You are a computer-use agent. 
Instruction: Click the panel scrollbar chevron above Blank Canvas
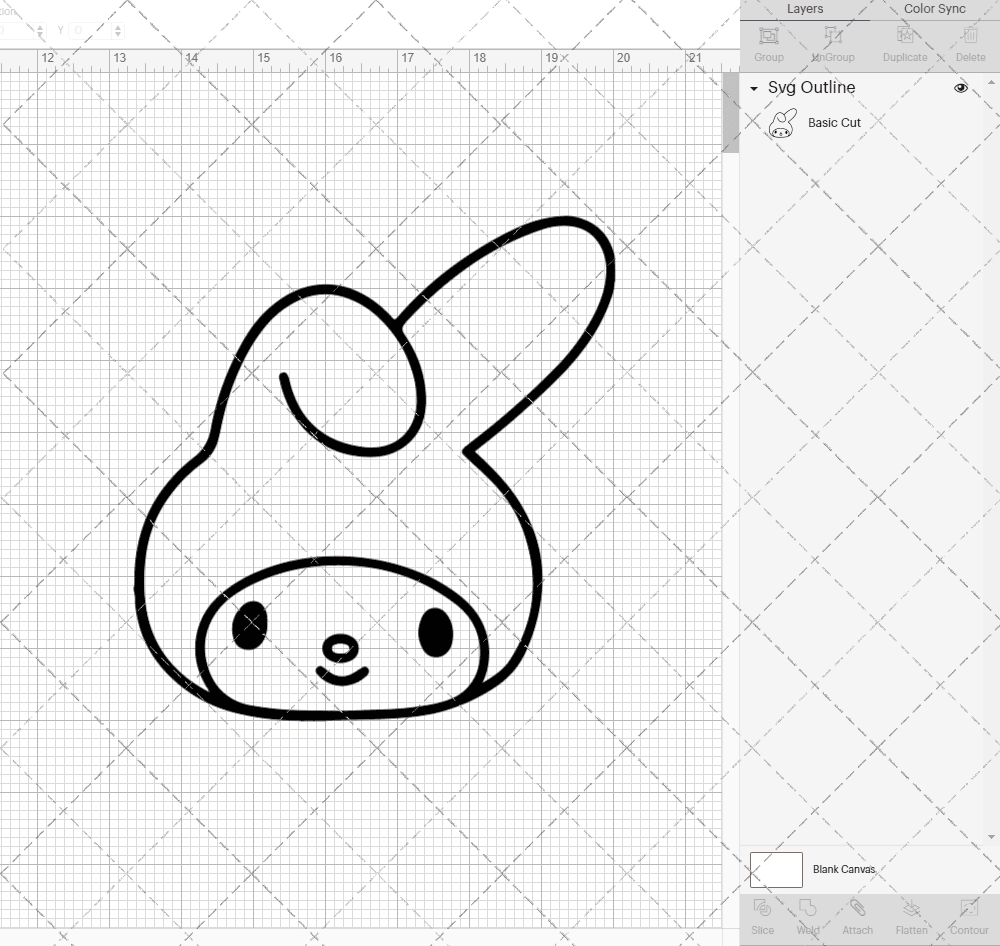coord(991,837)
